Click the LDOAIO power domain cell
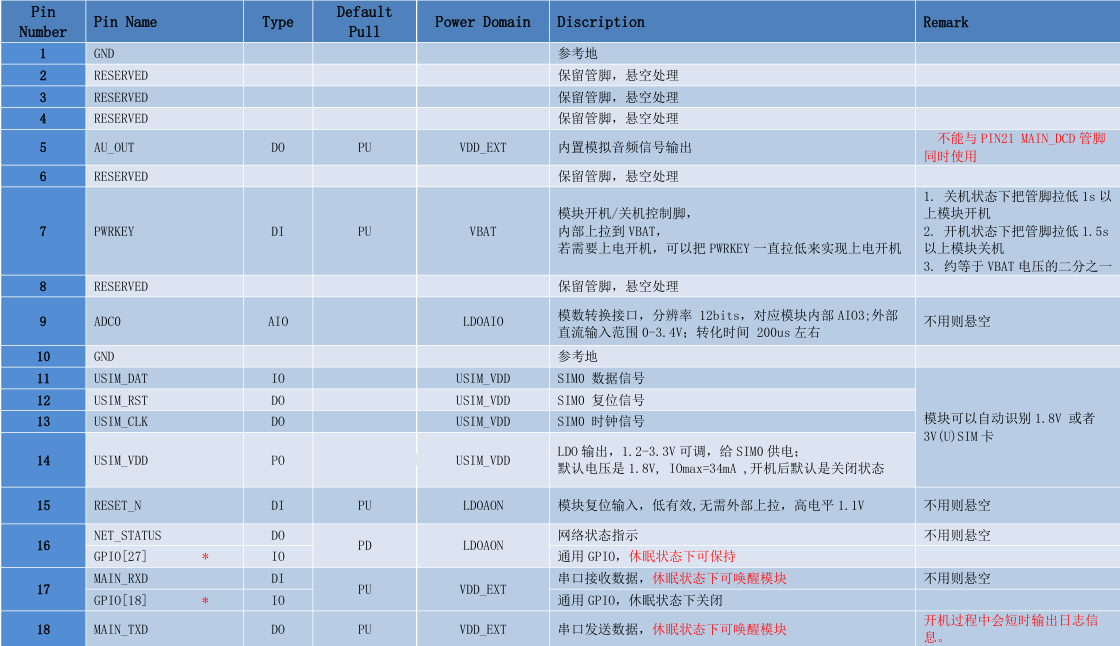This screenshot has width=1120, height=646. coord(483,322)
